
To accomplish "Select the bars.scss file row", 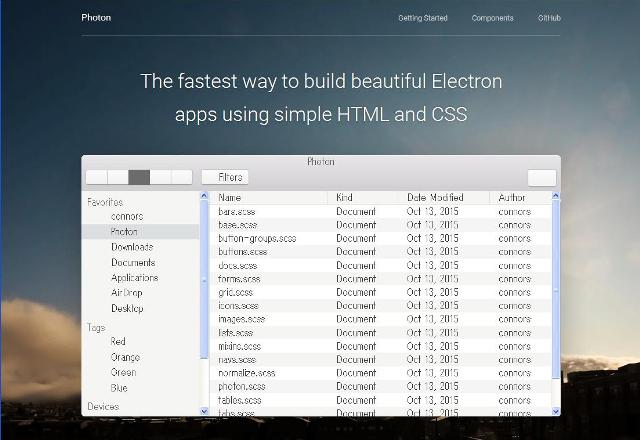I will (380, 211).
